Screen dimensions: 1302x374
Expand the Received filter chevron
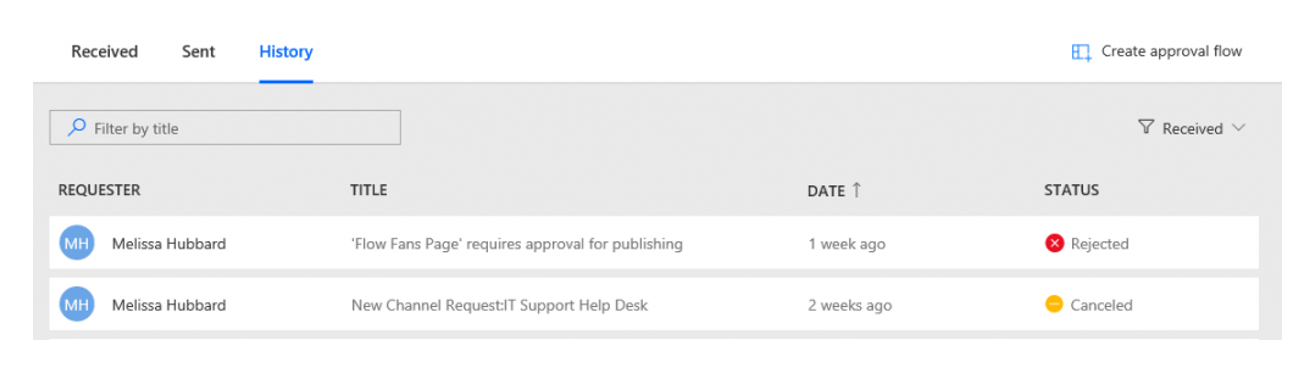tap(1239, 128)
